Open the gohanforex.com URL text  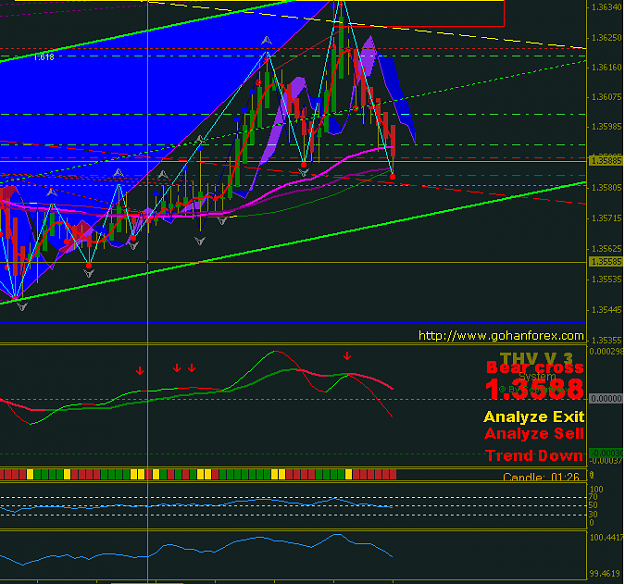(501, 336)
